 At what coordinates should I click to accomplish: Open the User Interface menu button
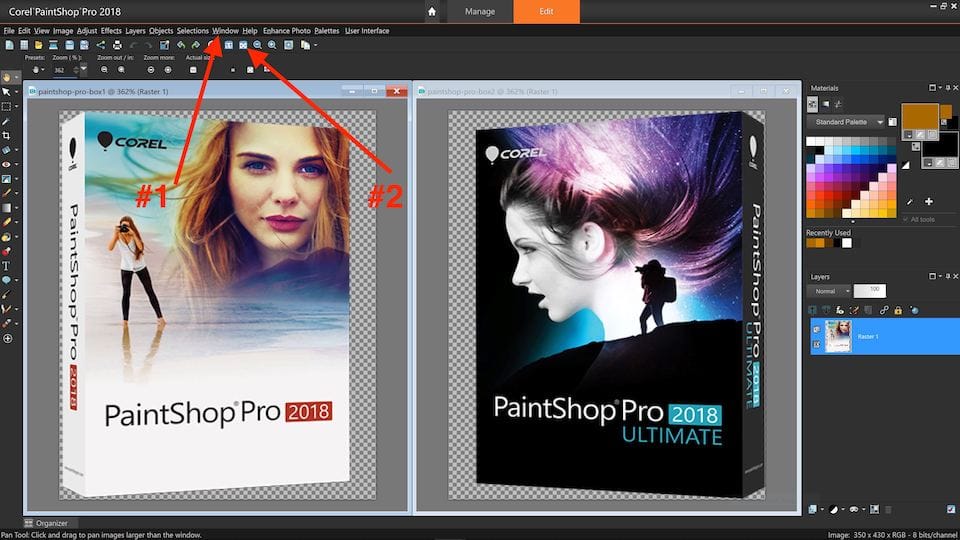tap(367, 31)
